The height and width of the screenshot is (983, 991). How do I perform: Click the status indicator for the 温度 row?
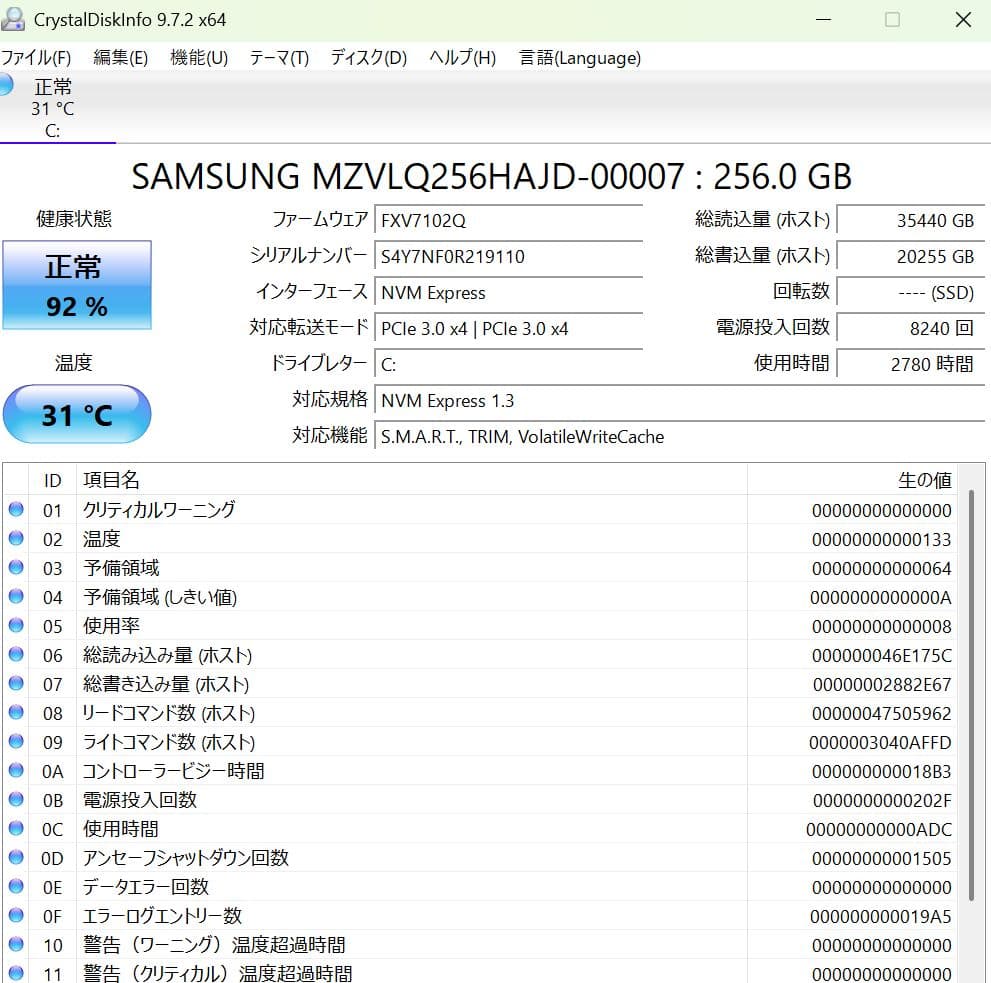coord(15,538)
